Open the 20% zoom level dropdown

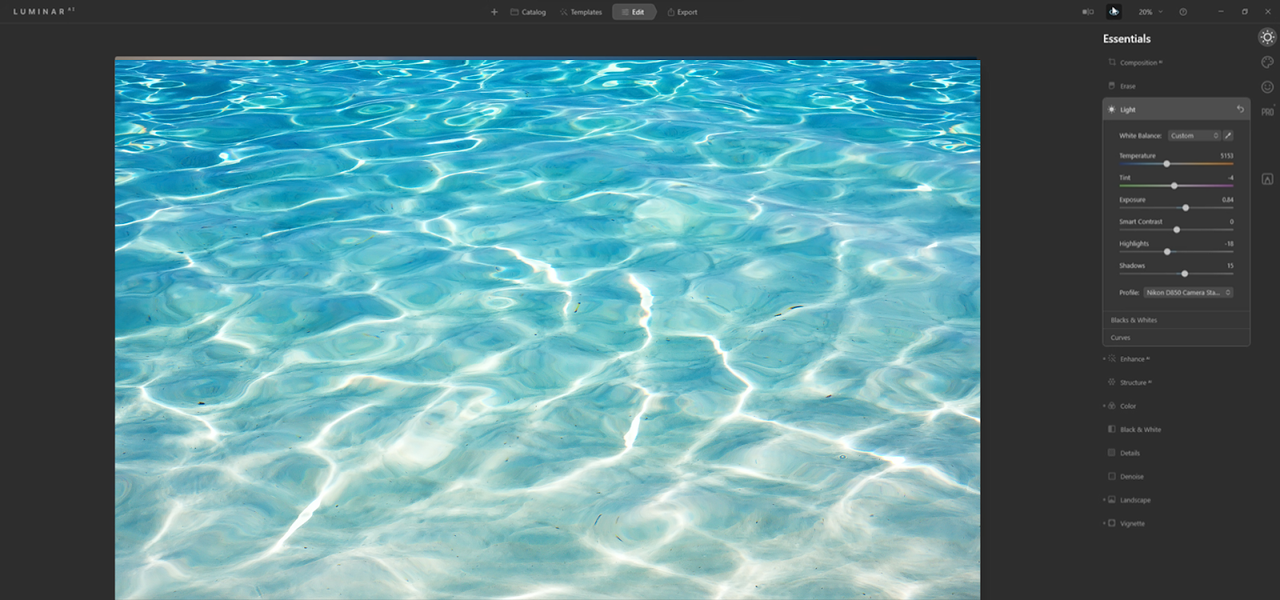[1149, 11]
